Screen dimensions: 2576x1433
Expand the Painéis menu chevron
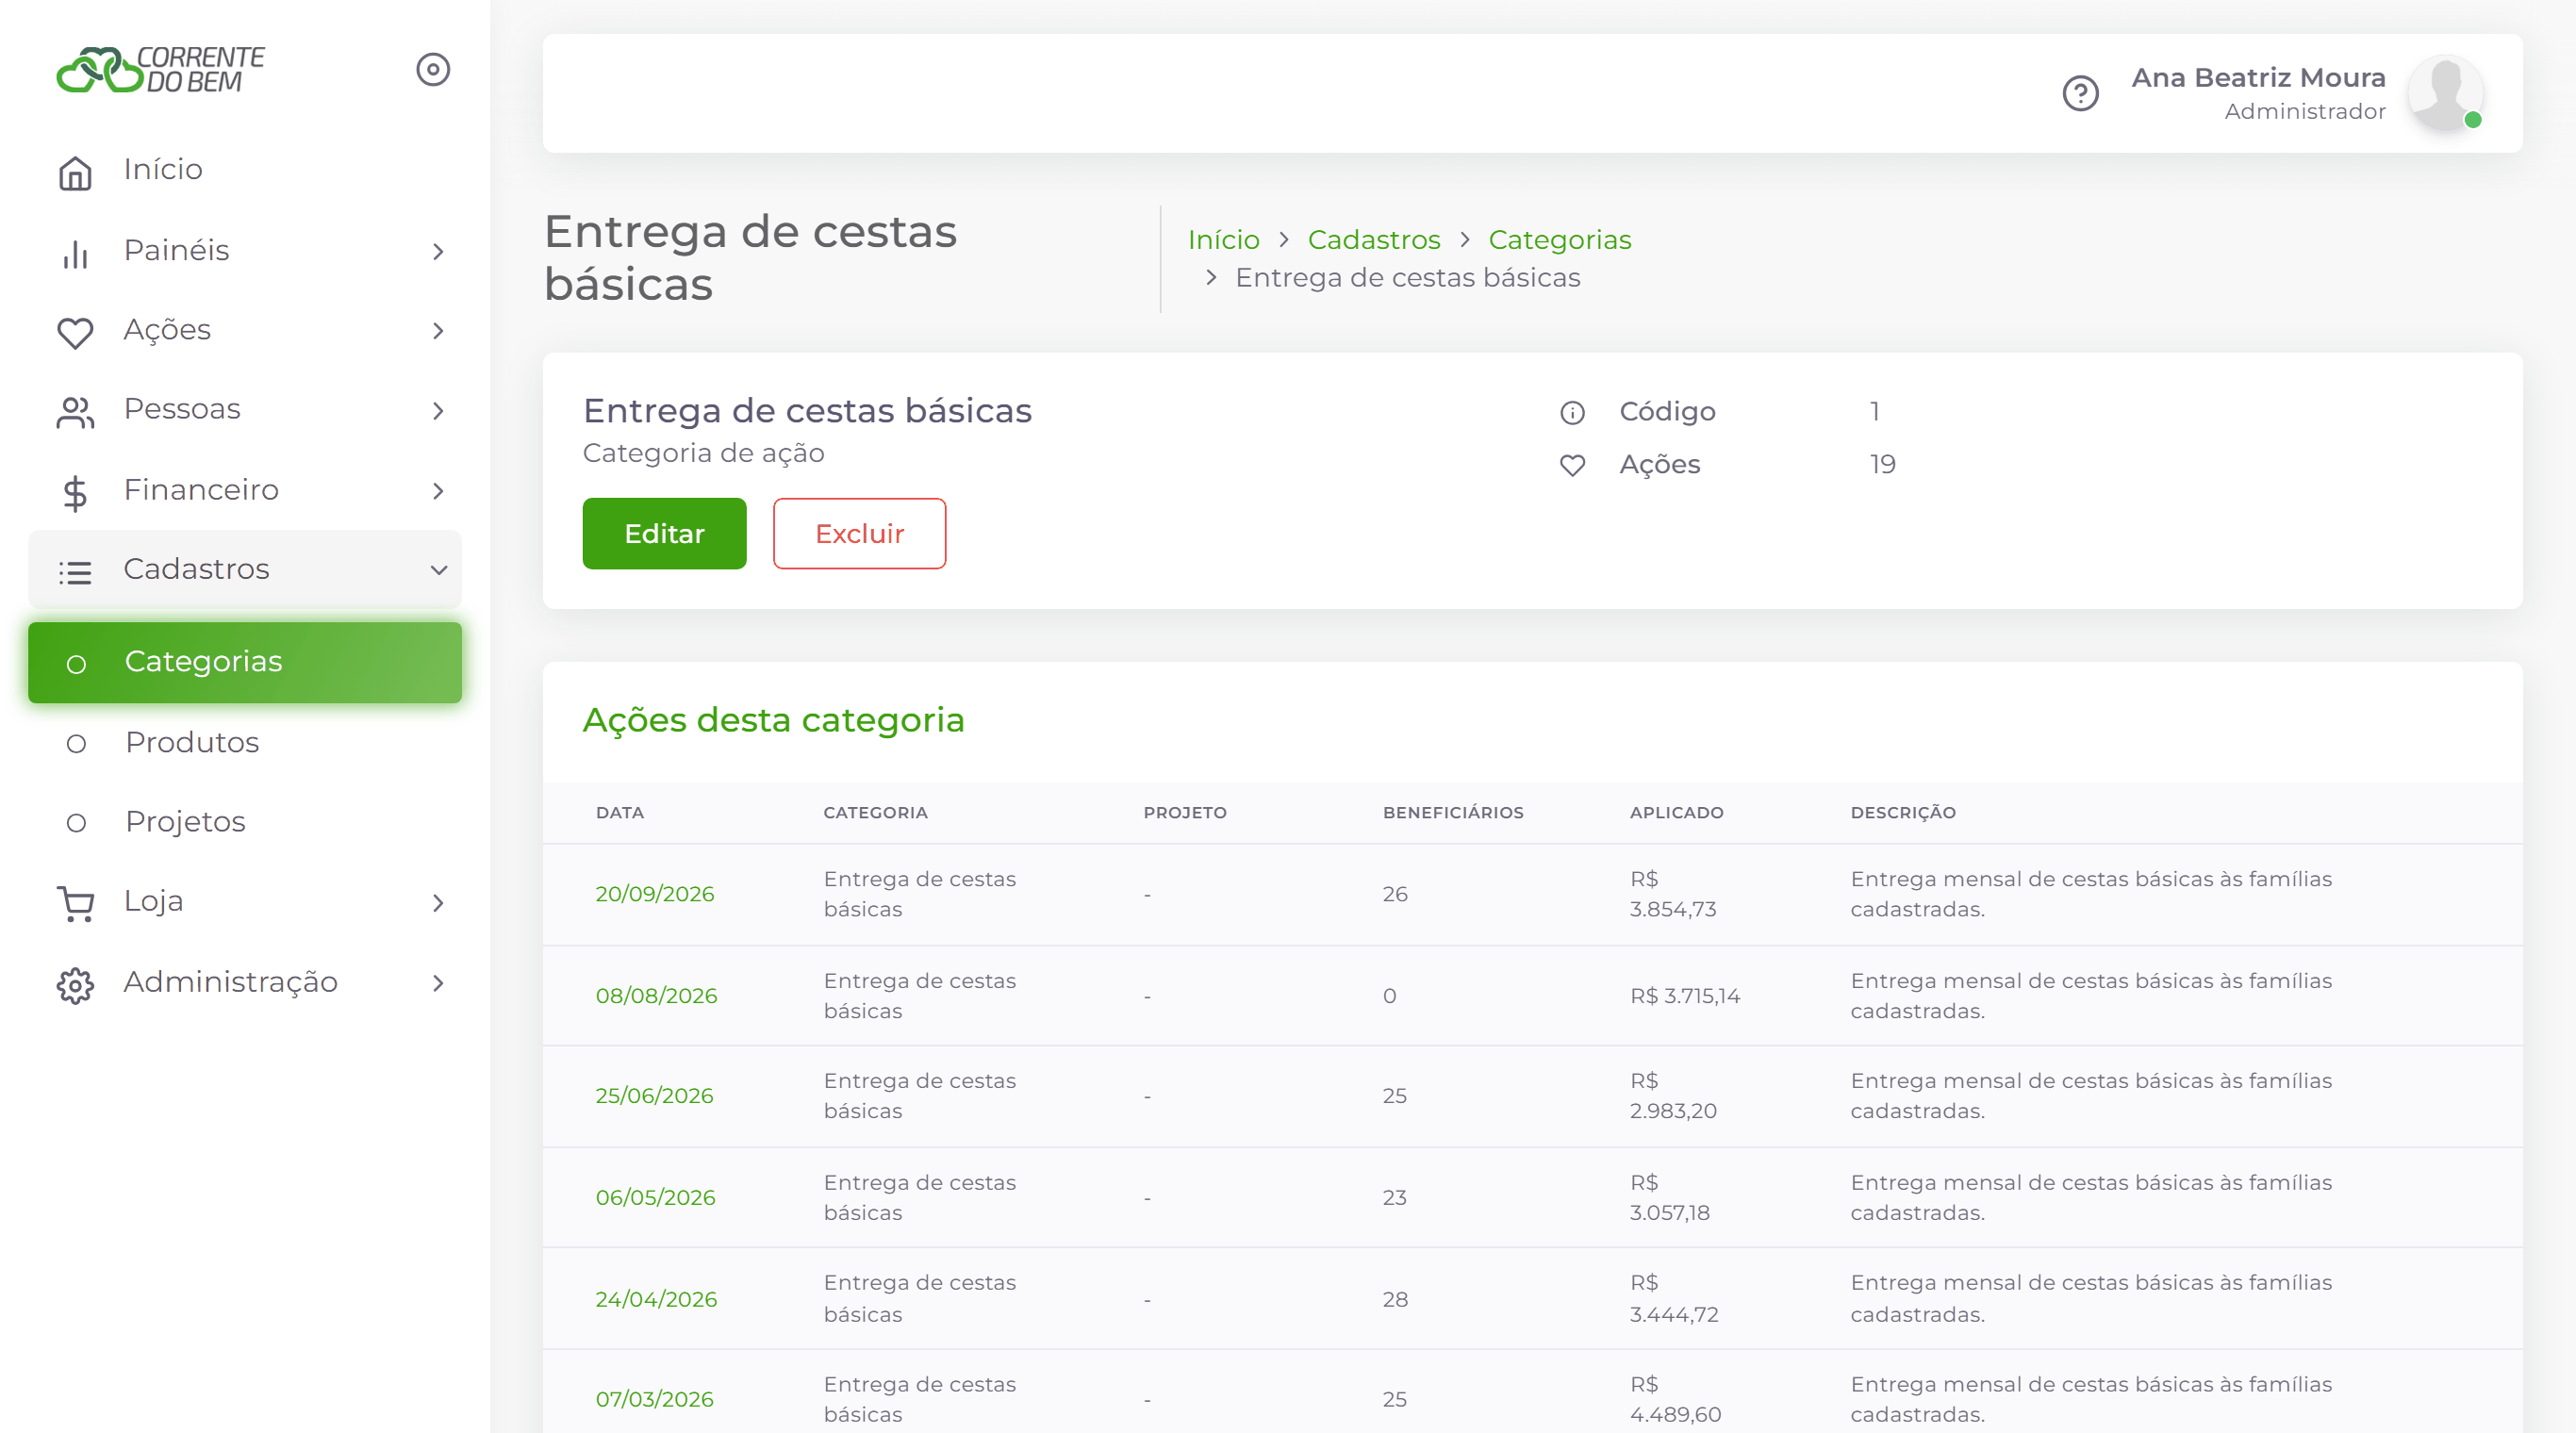click(438, 251)
